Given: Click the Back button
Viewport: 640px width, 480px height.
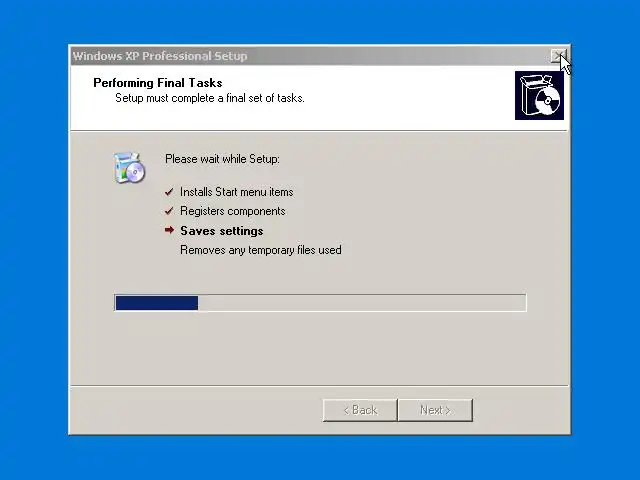Looking at the screenshot, I should coord(360,410).
